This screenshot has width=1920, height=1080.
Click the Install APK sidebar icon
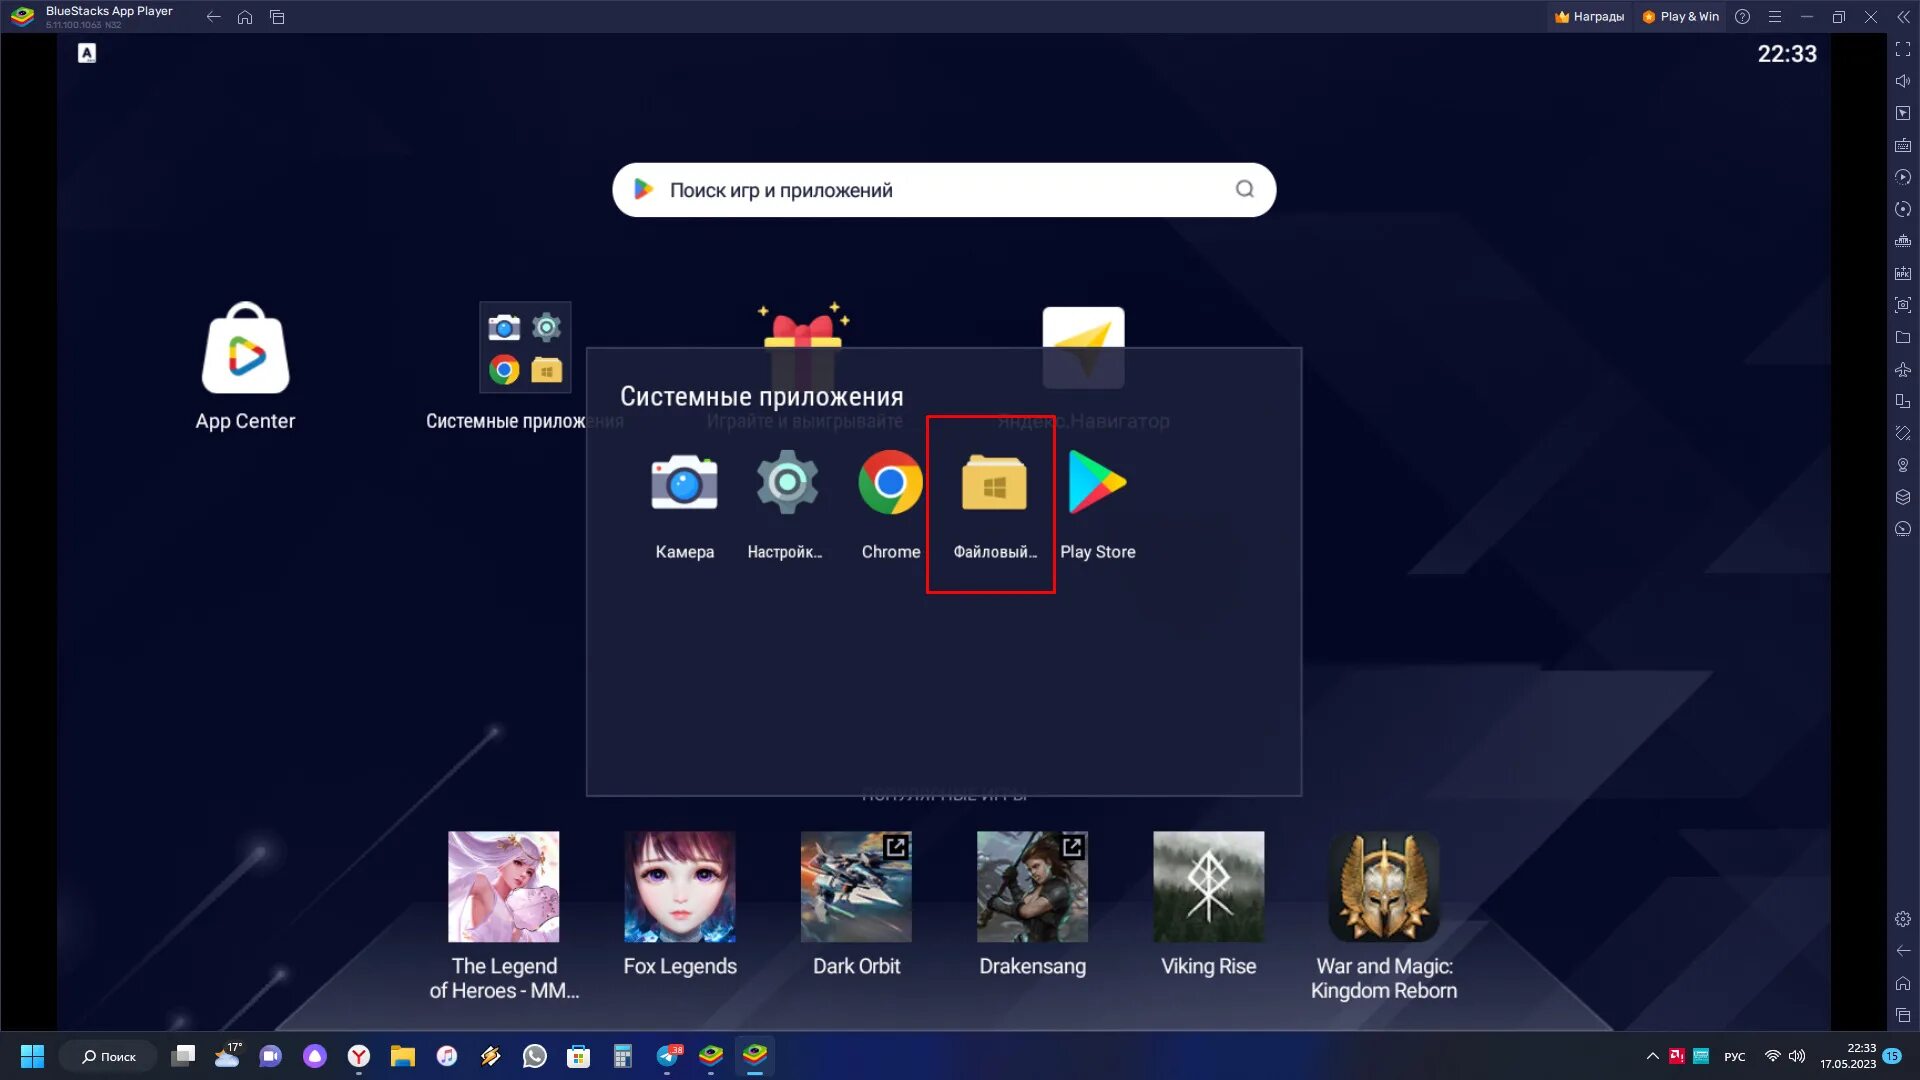tap(1903, 273)
